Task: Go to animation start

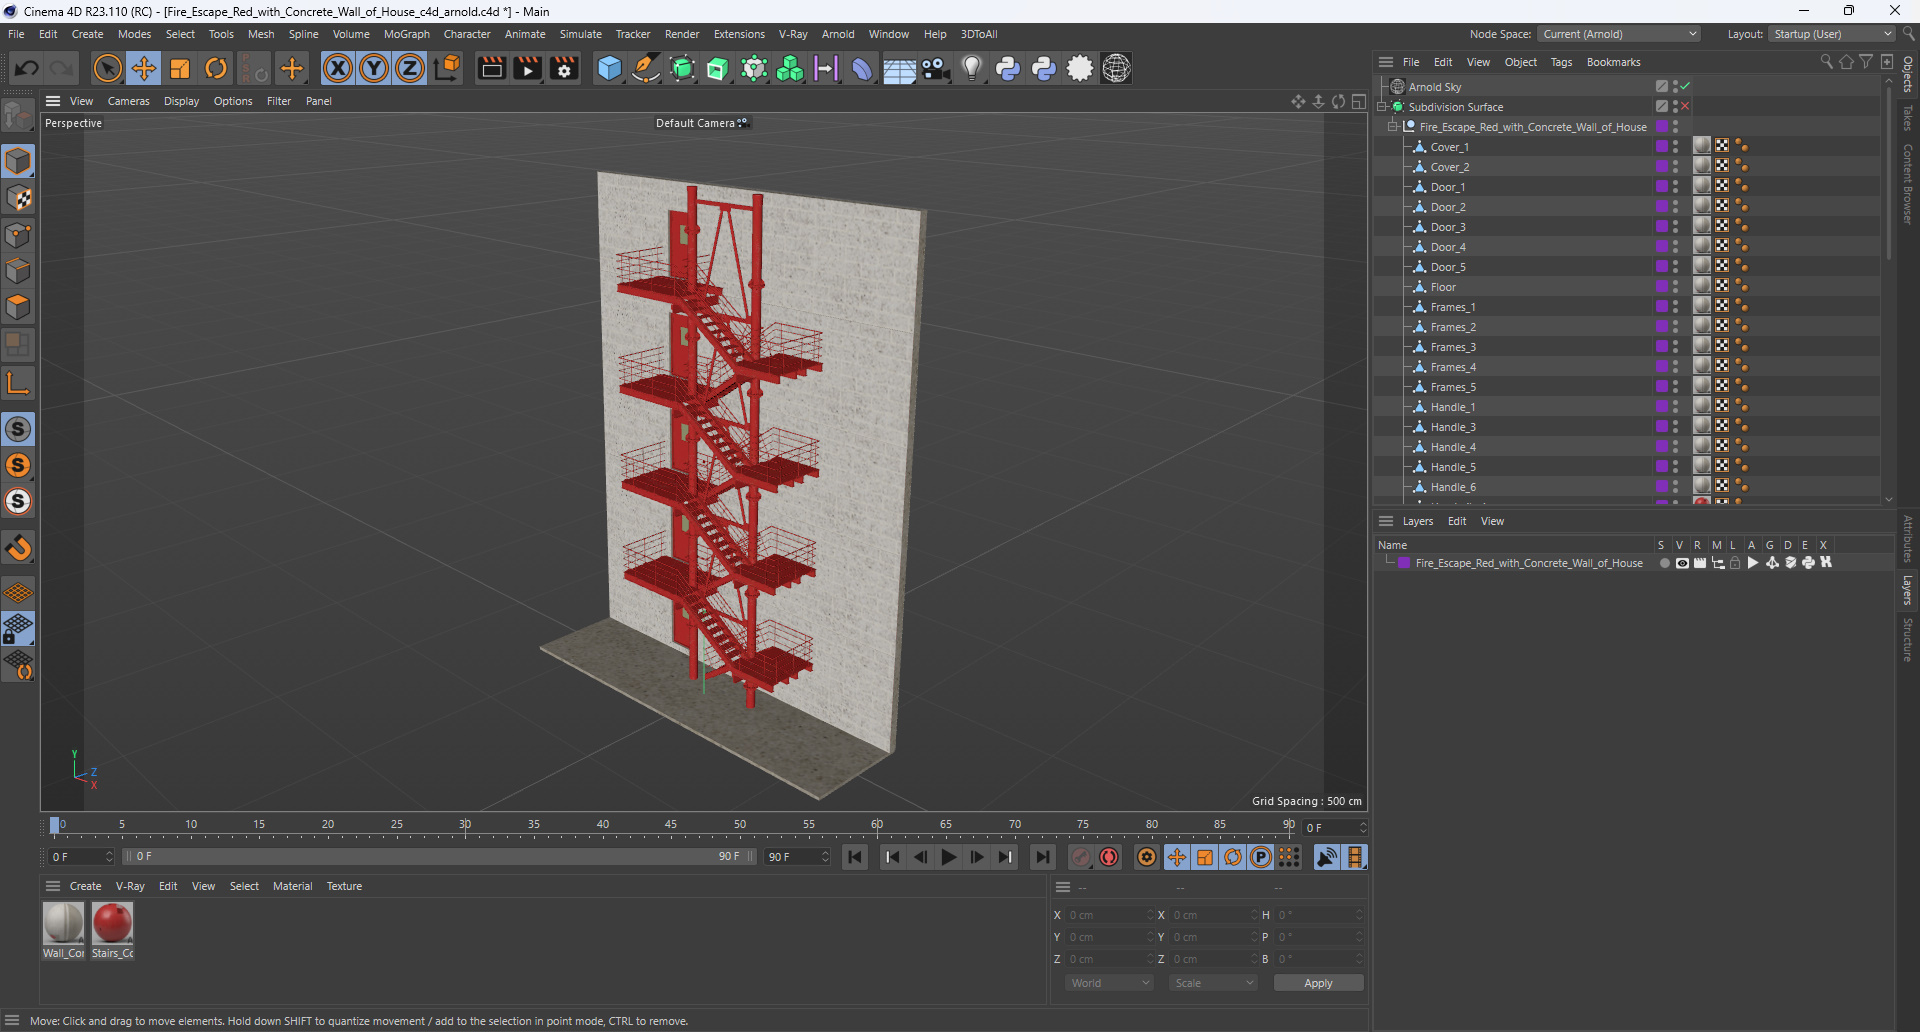Action: coord(854,857)
